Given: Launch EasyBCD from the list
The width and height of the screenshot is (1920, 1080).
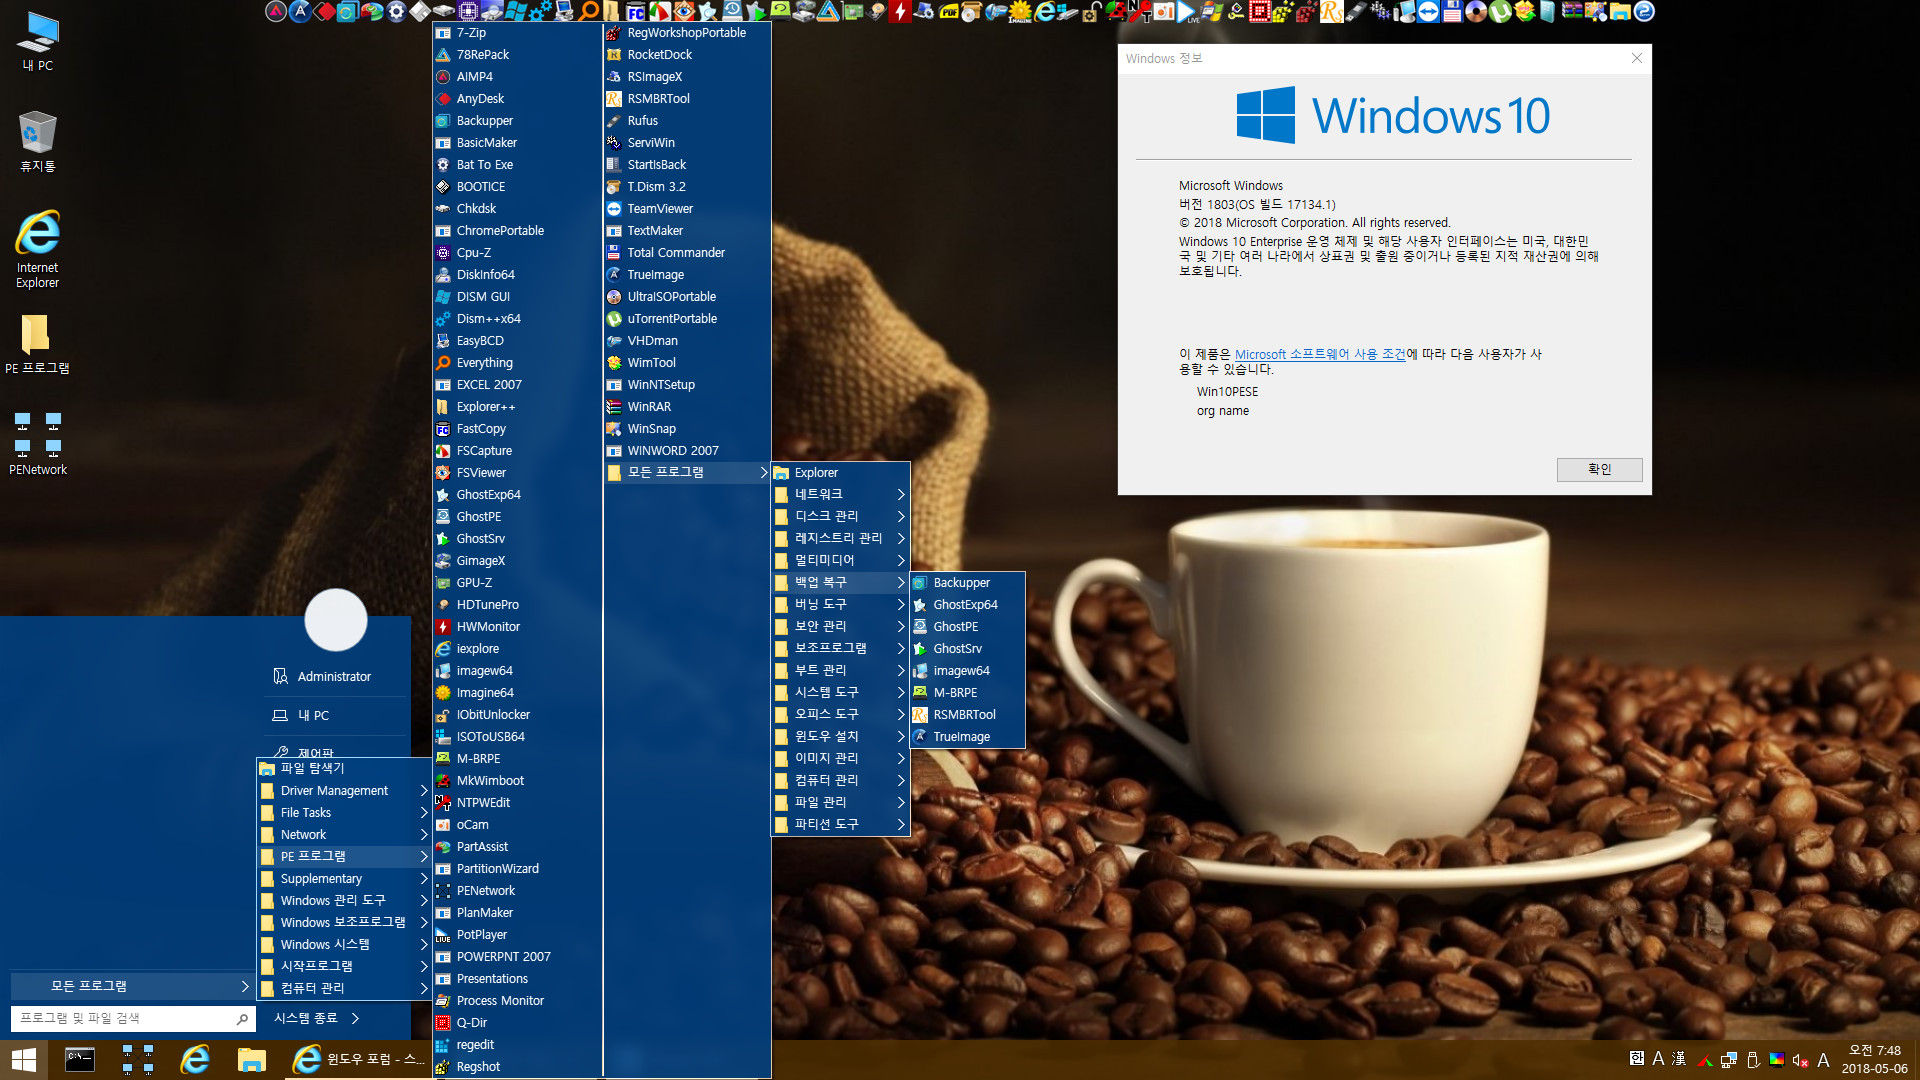Looking at the screenshot, I should pyautogui.click(x=517, y=341).
